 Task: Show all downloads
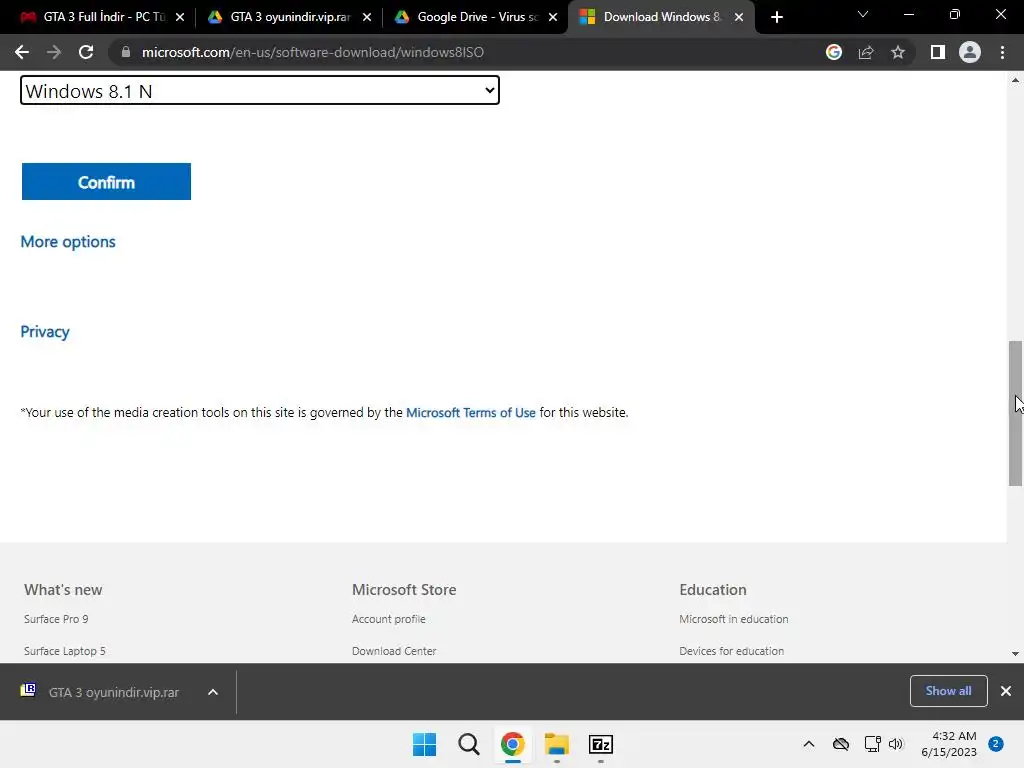(948, 691)
